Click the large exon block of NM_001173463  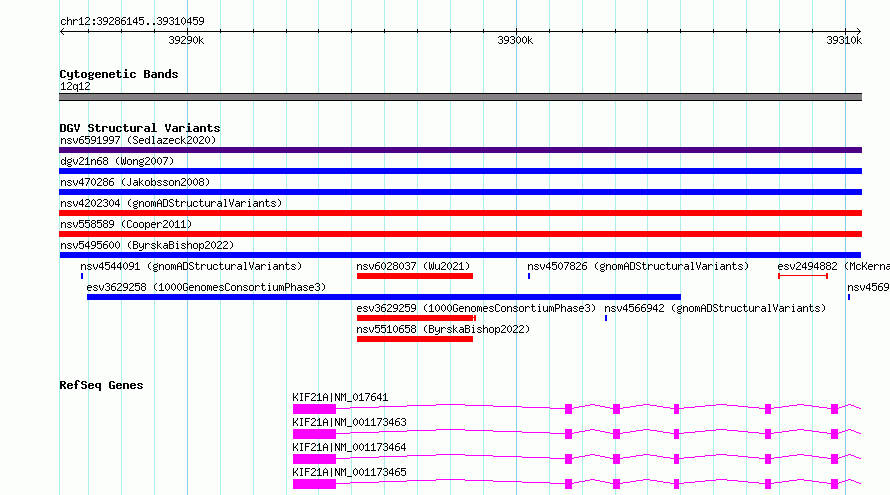point(314,434)
